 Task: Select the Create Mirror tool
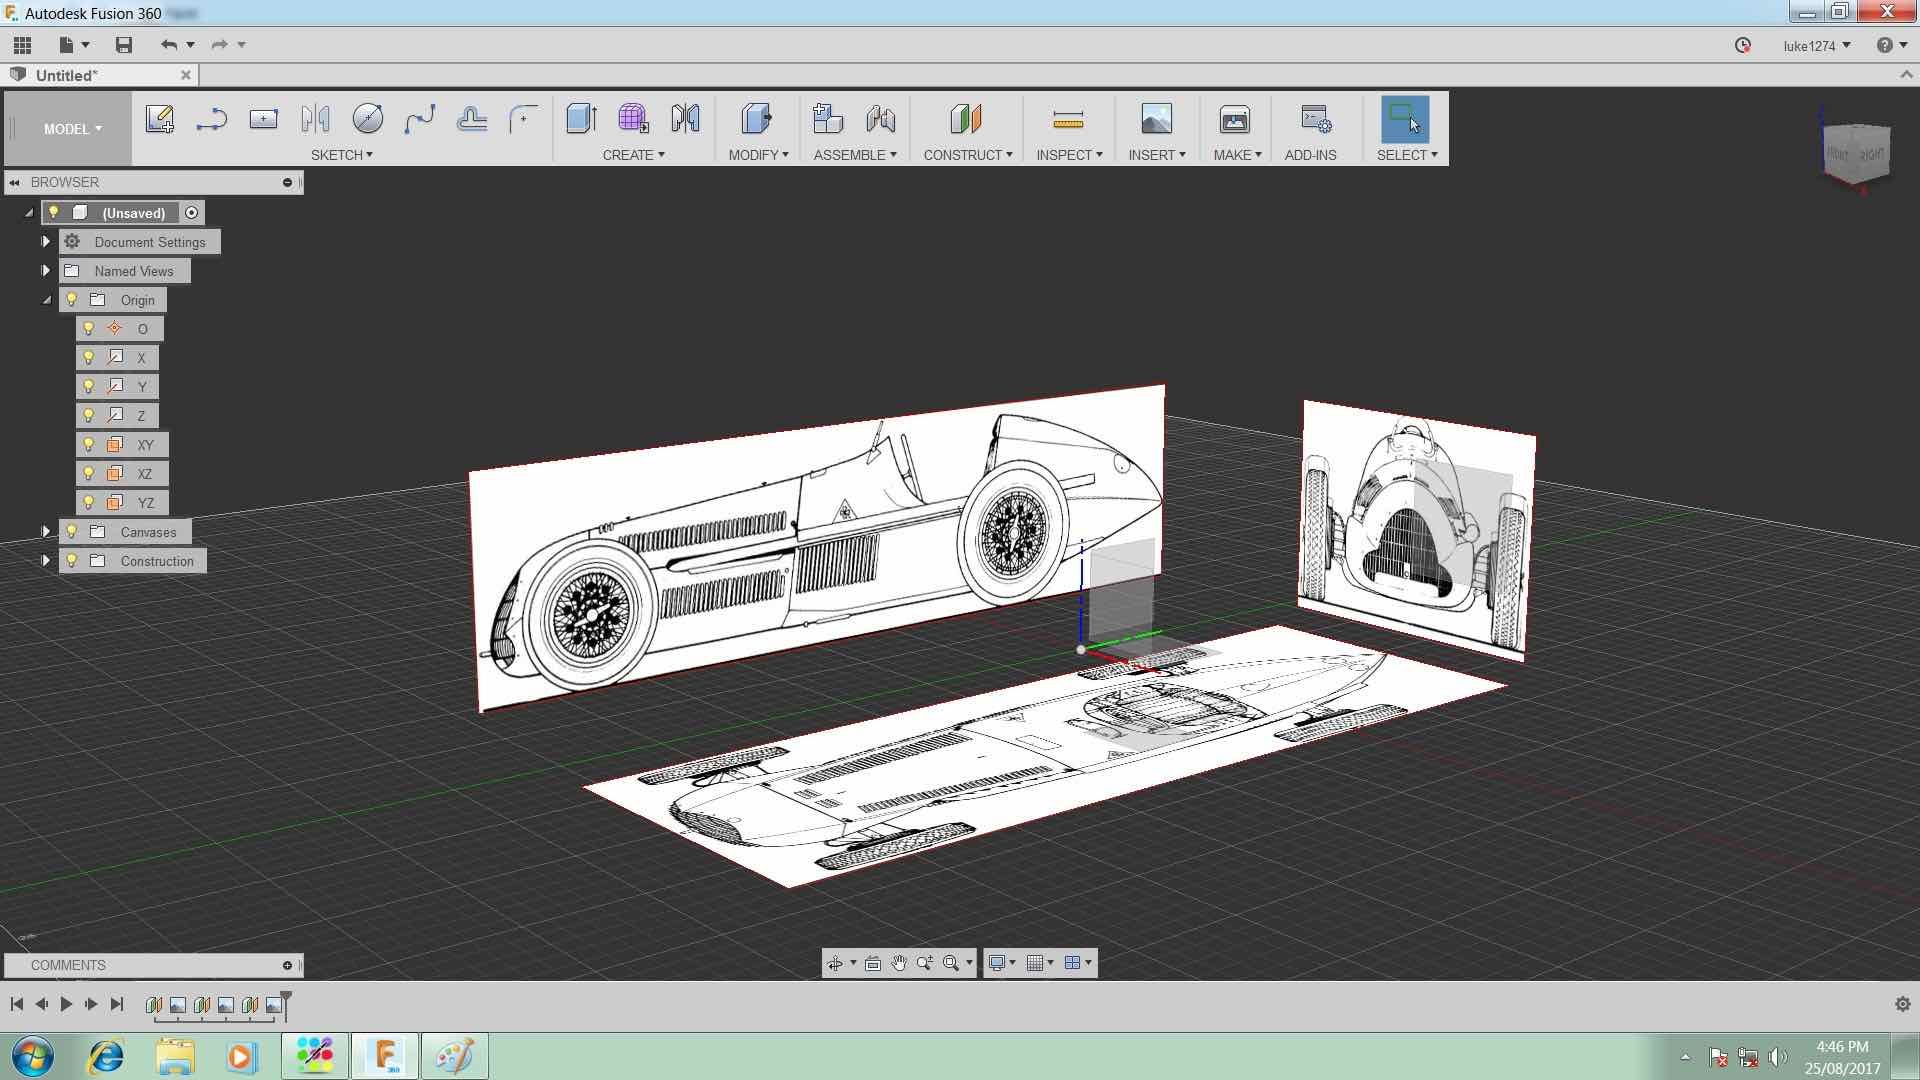[x=685, y=119]
